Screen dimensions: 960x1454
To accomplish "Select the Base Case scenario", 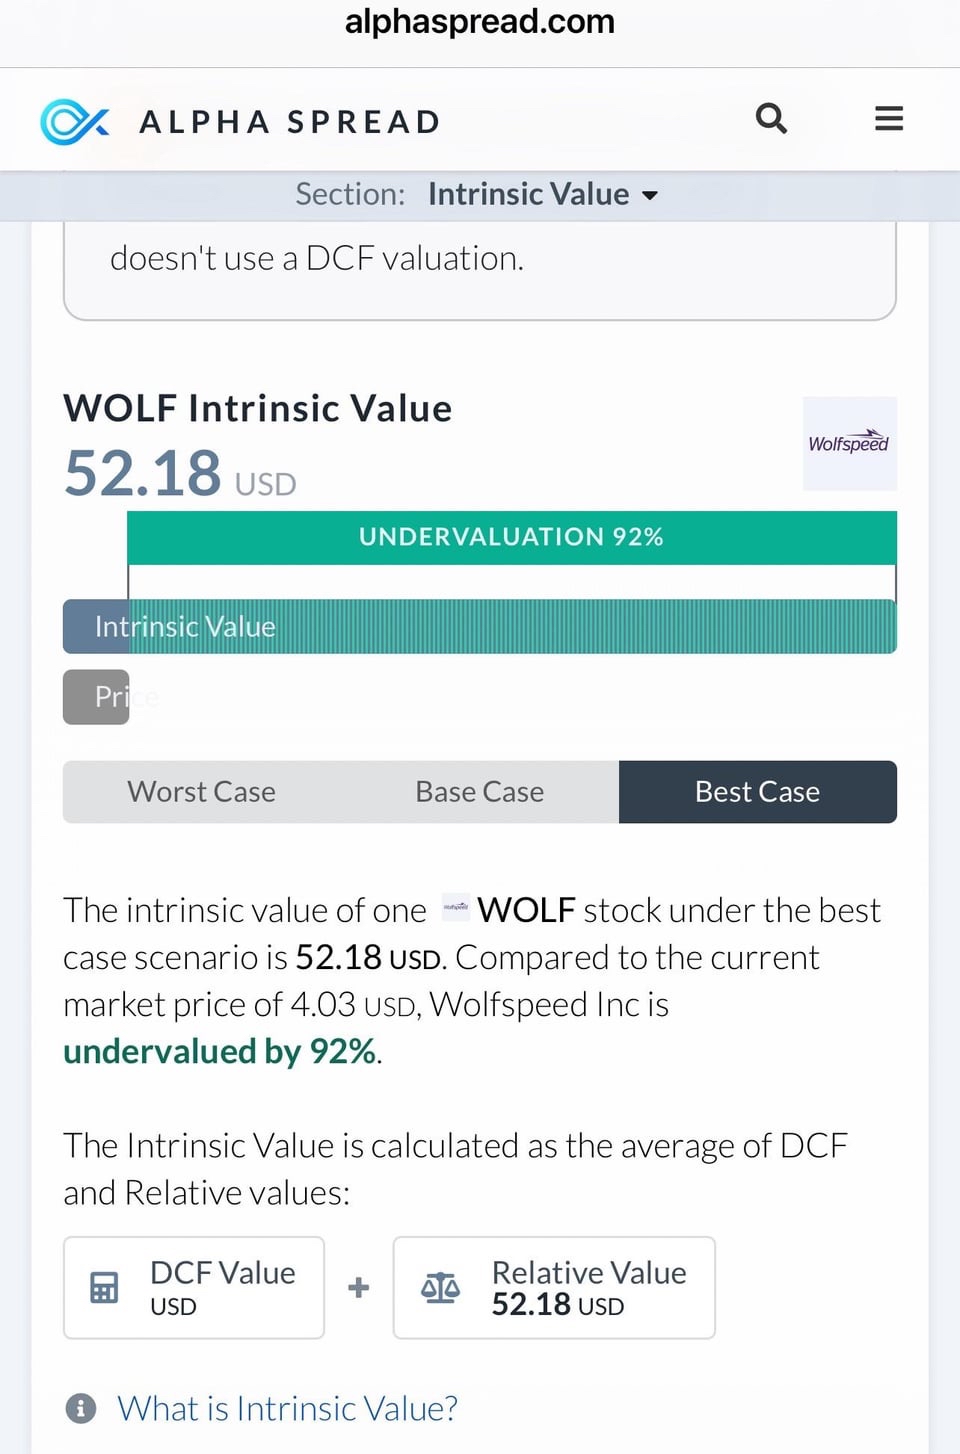I will pyautogui.click(x=480, y=792).
